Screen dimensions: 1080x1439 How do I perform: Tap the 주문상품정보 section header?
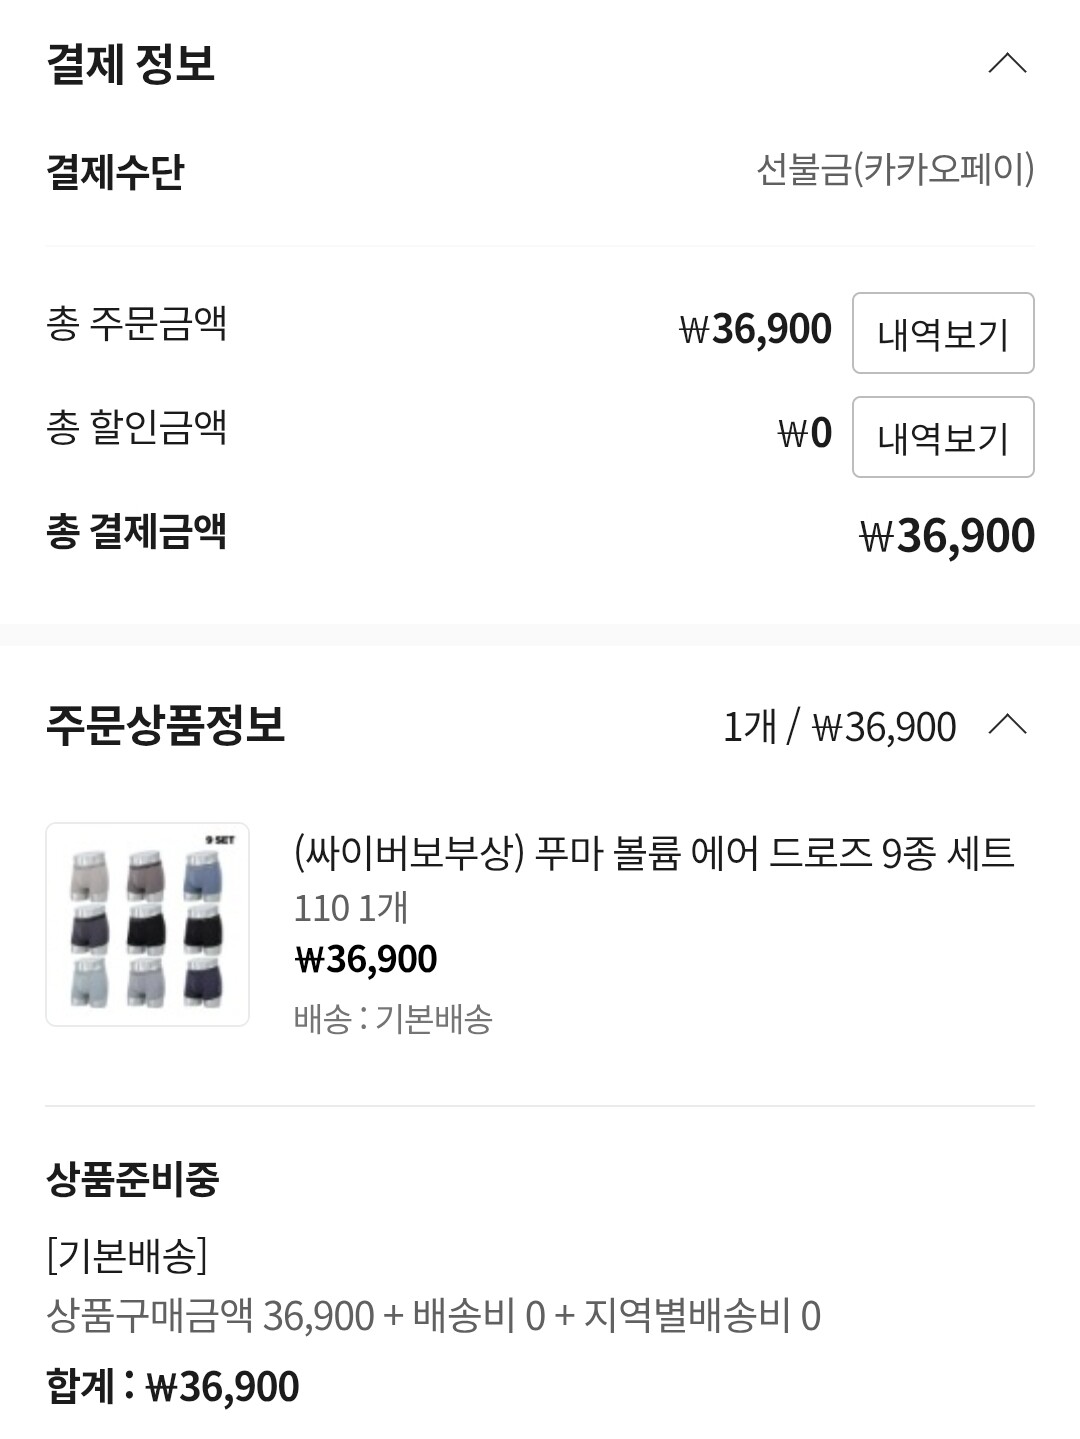(x=165, y=725)
